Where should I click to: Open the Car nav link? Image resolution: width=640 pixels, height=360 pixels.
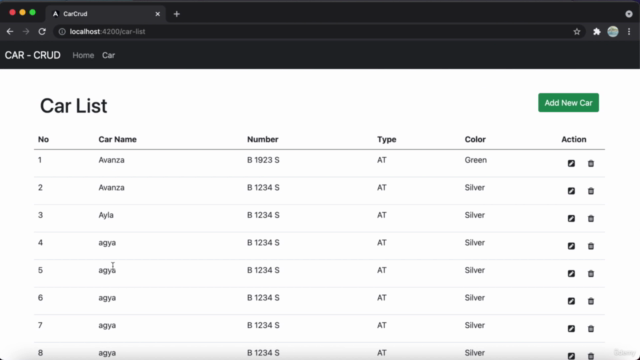pyautogui.click(x=108, y=55)
